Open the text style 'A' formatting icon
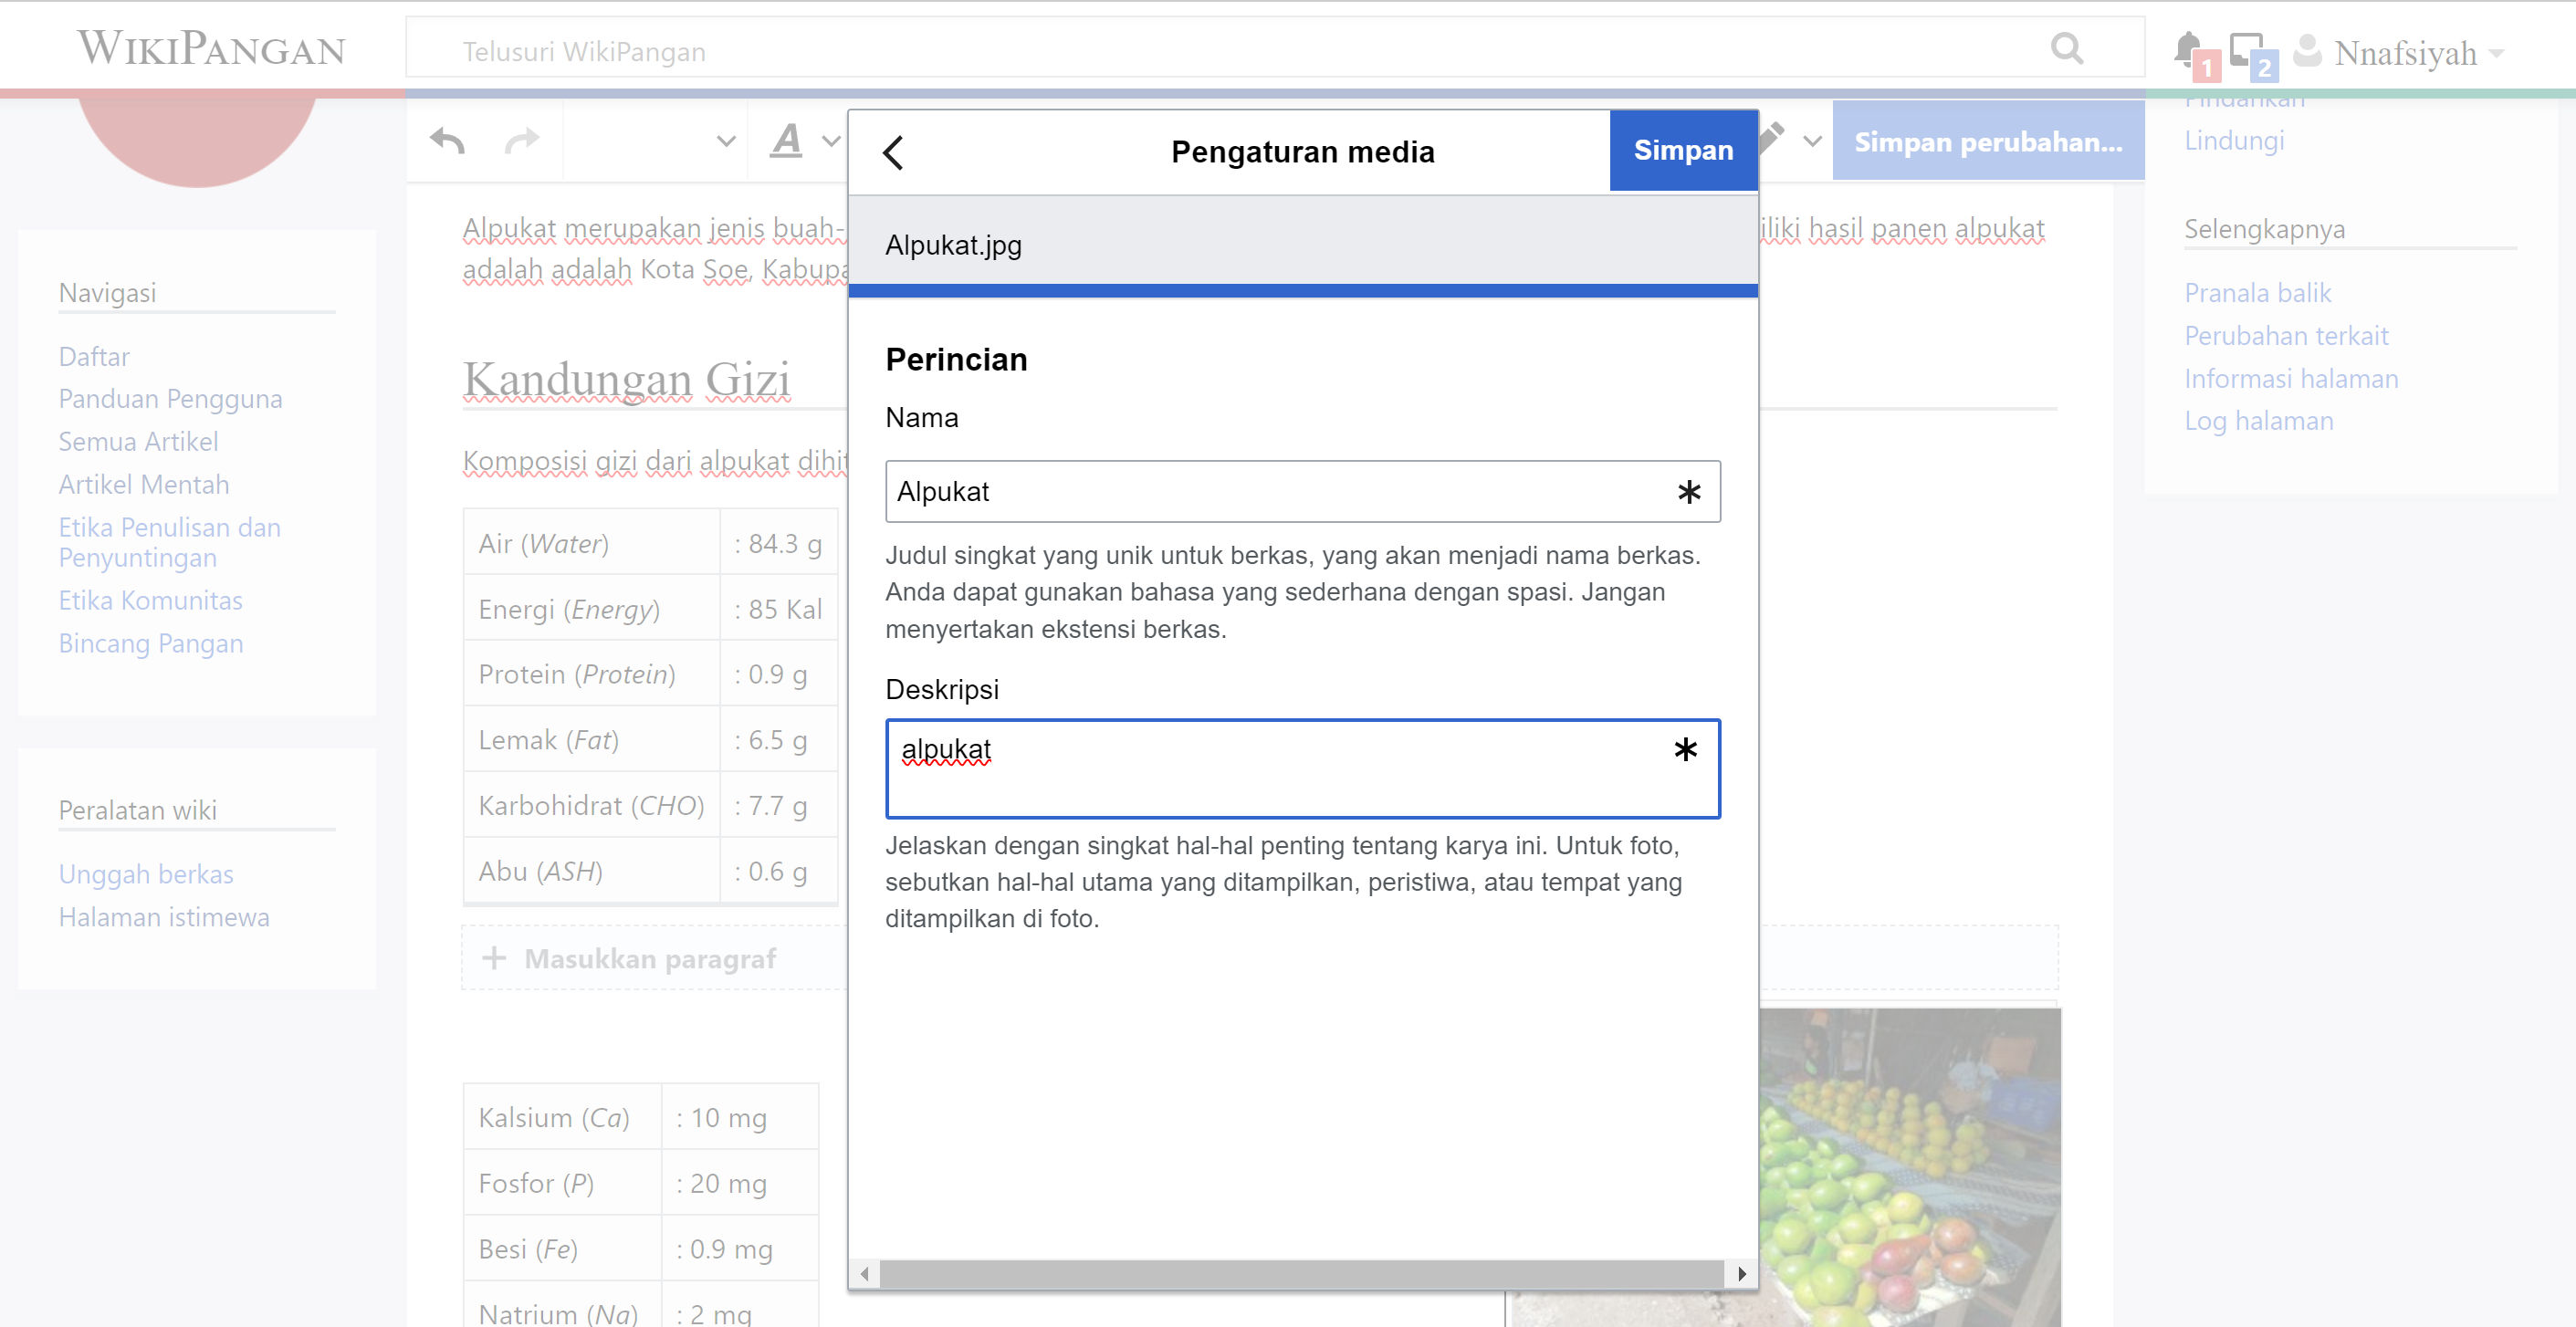Viewport: 2576px width, 1327px height. tap(787, 141)
